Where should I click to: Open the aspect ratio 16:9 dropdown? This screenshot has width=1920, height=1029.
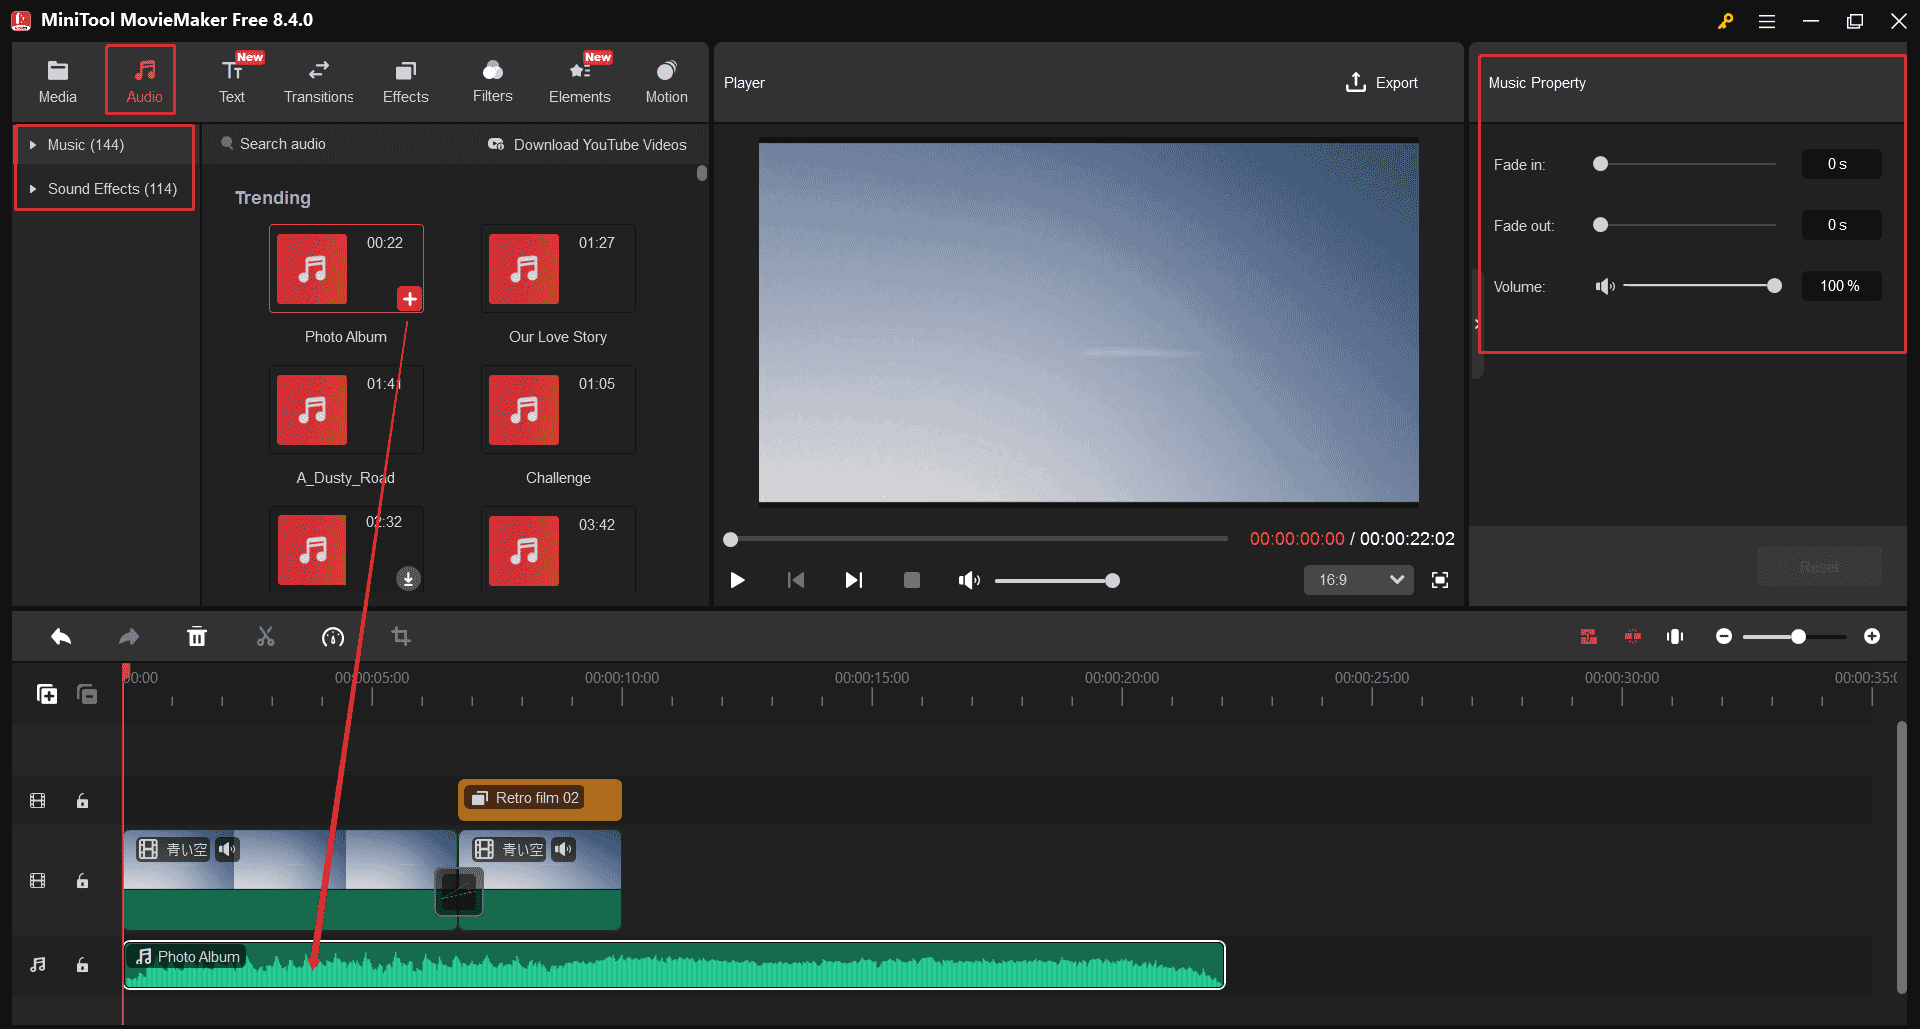point(1358,580)
